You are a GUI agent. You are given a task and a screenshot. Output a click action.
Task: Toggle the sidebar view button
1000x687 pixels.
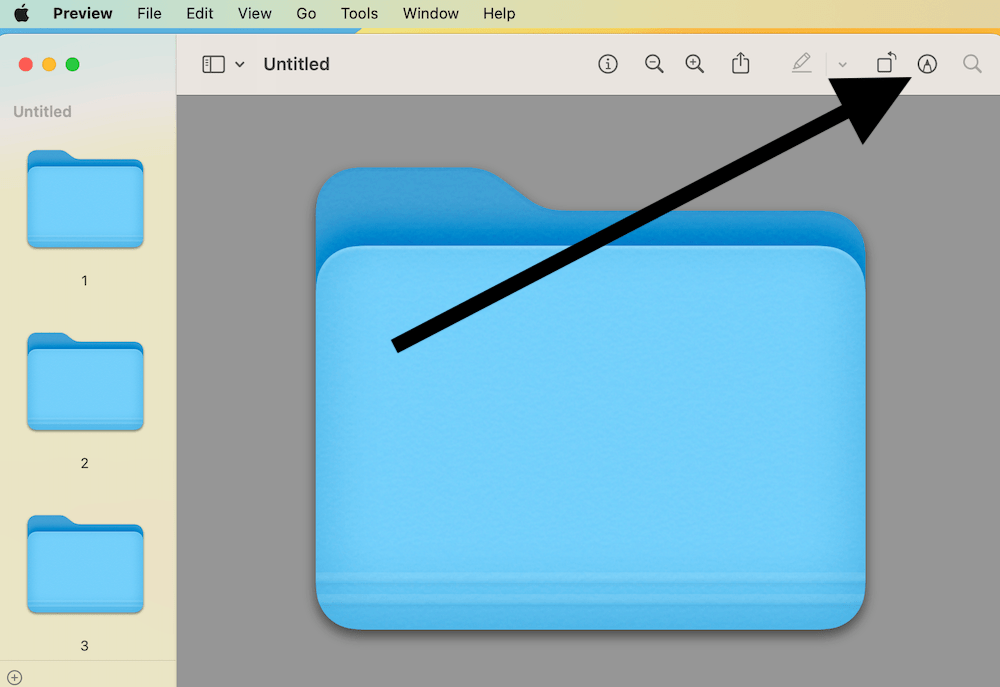[214, 64]
